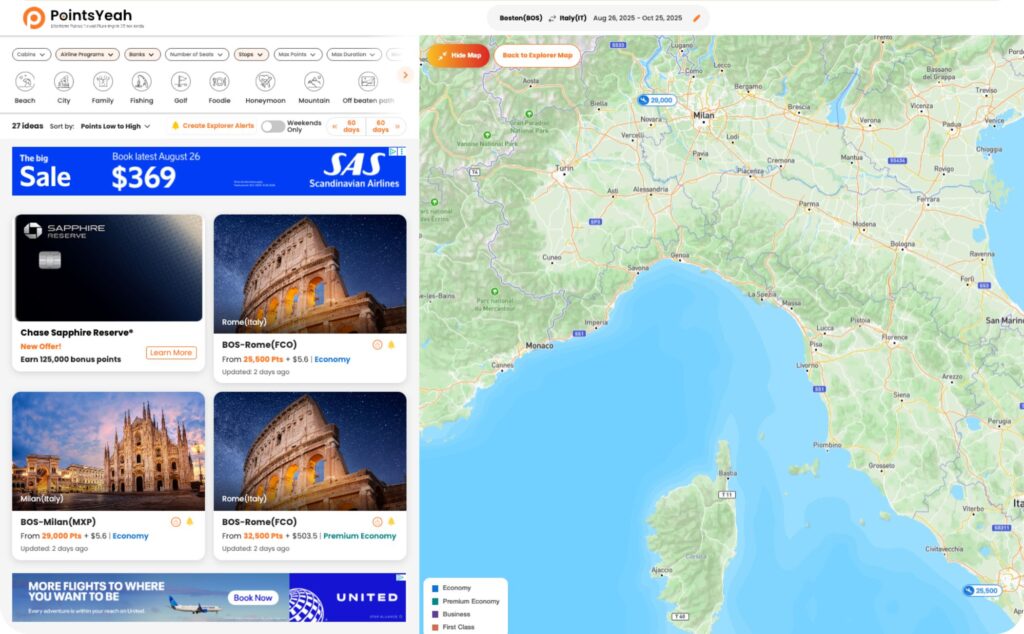The image size is (1024, 634).
Task: Click the 25,500 map marker near Rome
Action: coord(982,590)
